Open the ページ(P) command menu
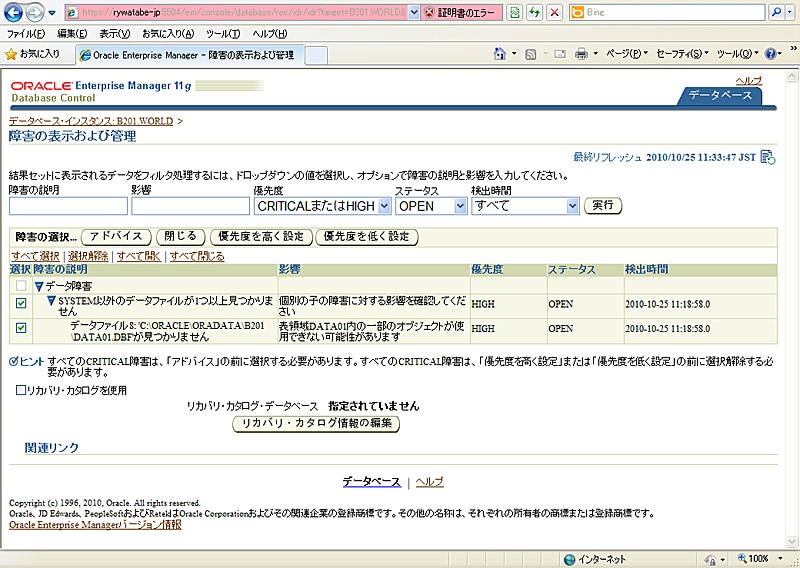Screen dimensions: 800x568 [627, 54]
